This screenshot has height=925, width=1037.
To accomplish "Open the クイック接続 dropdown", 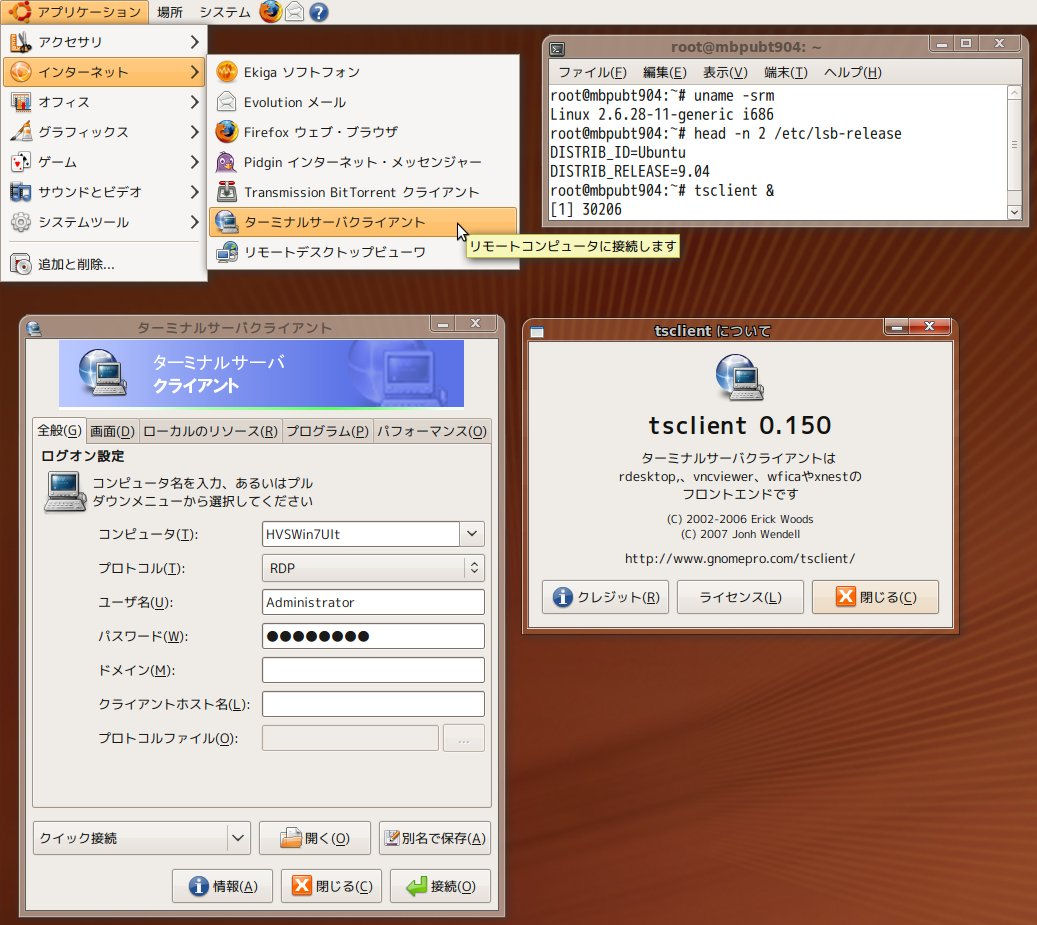I will tap(142, 838).
